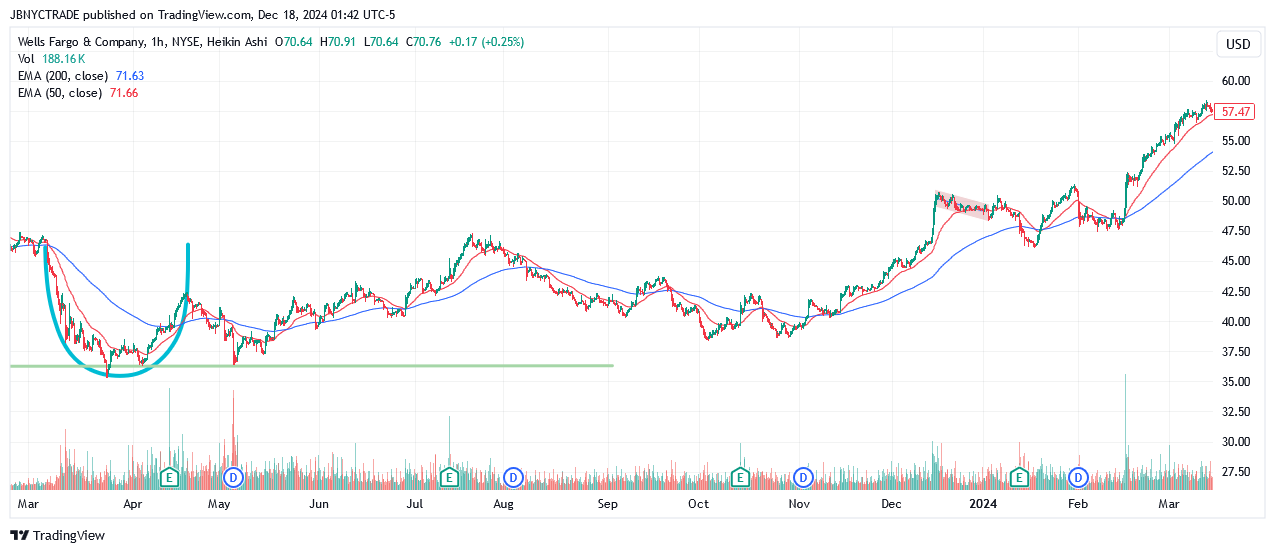The height and width of the screenshot is (553, 1275).
Task: Click the April earnings E marker
Action: (x=169, y=476)
